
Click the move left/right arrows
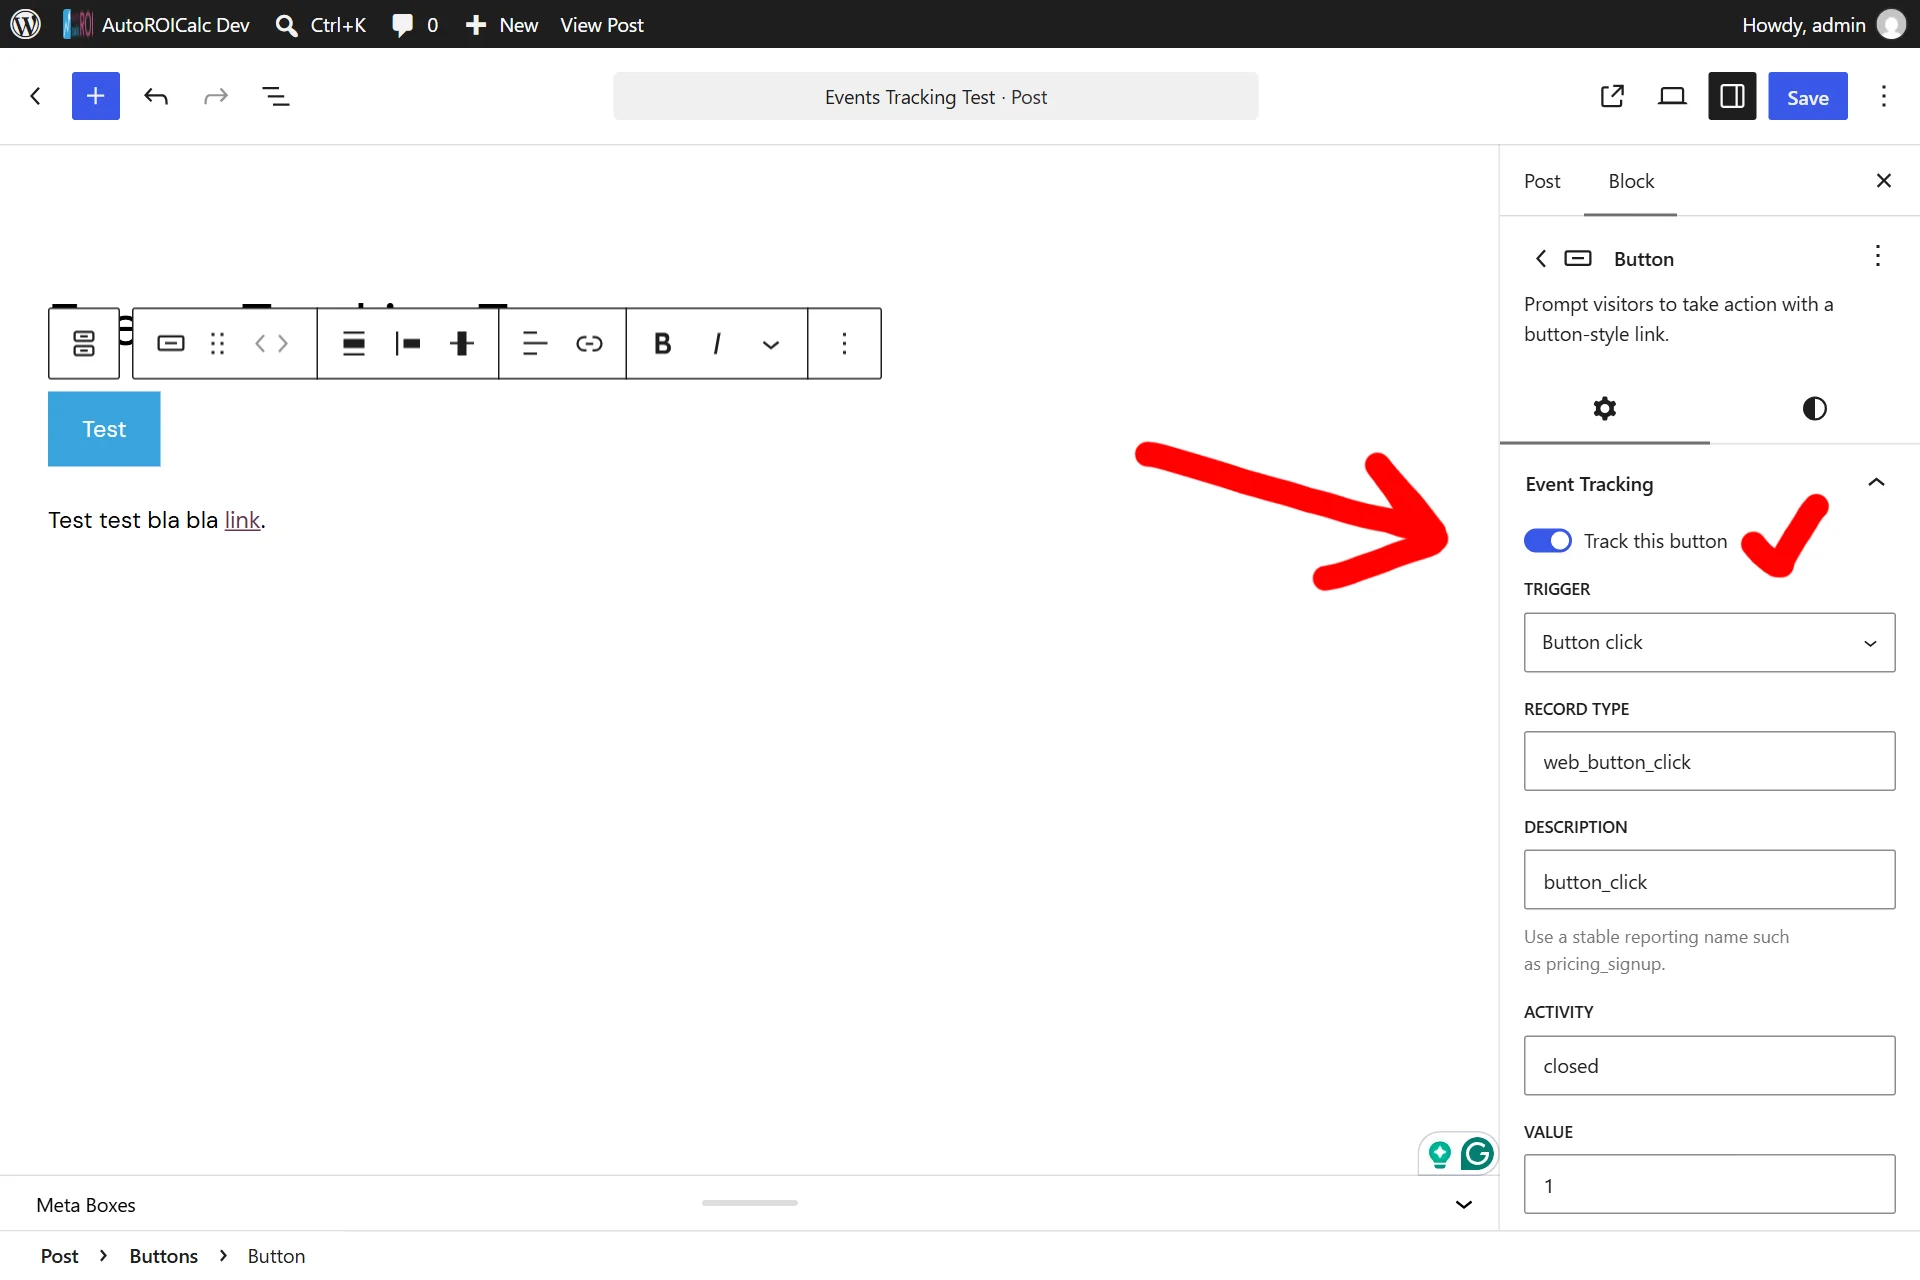[271, 344]
